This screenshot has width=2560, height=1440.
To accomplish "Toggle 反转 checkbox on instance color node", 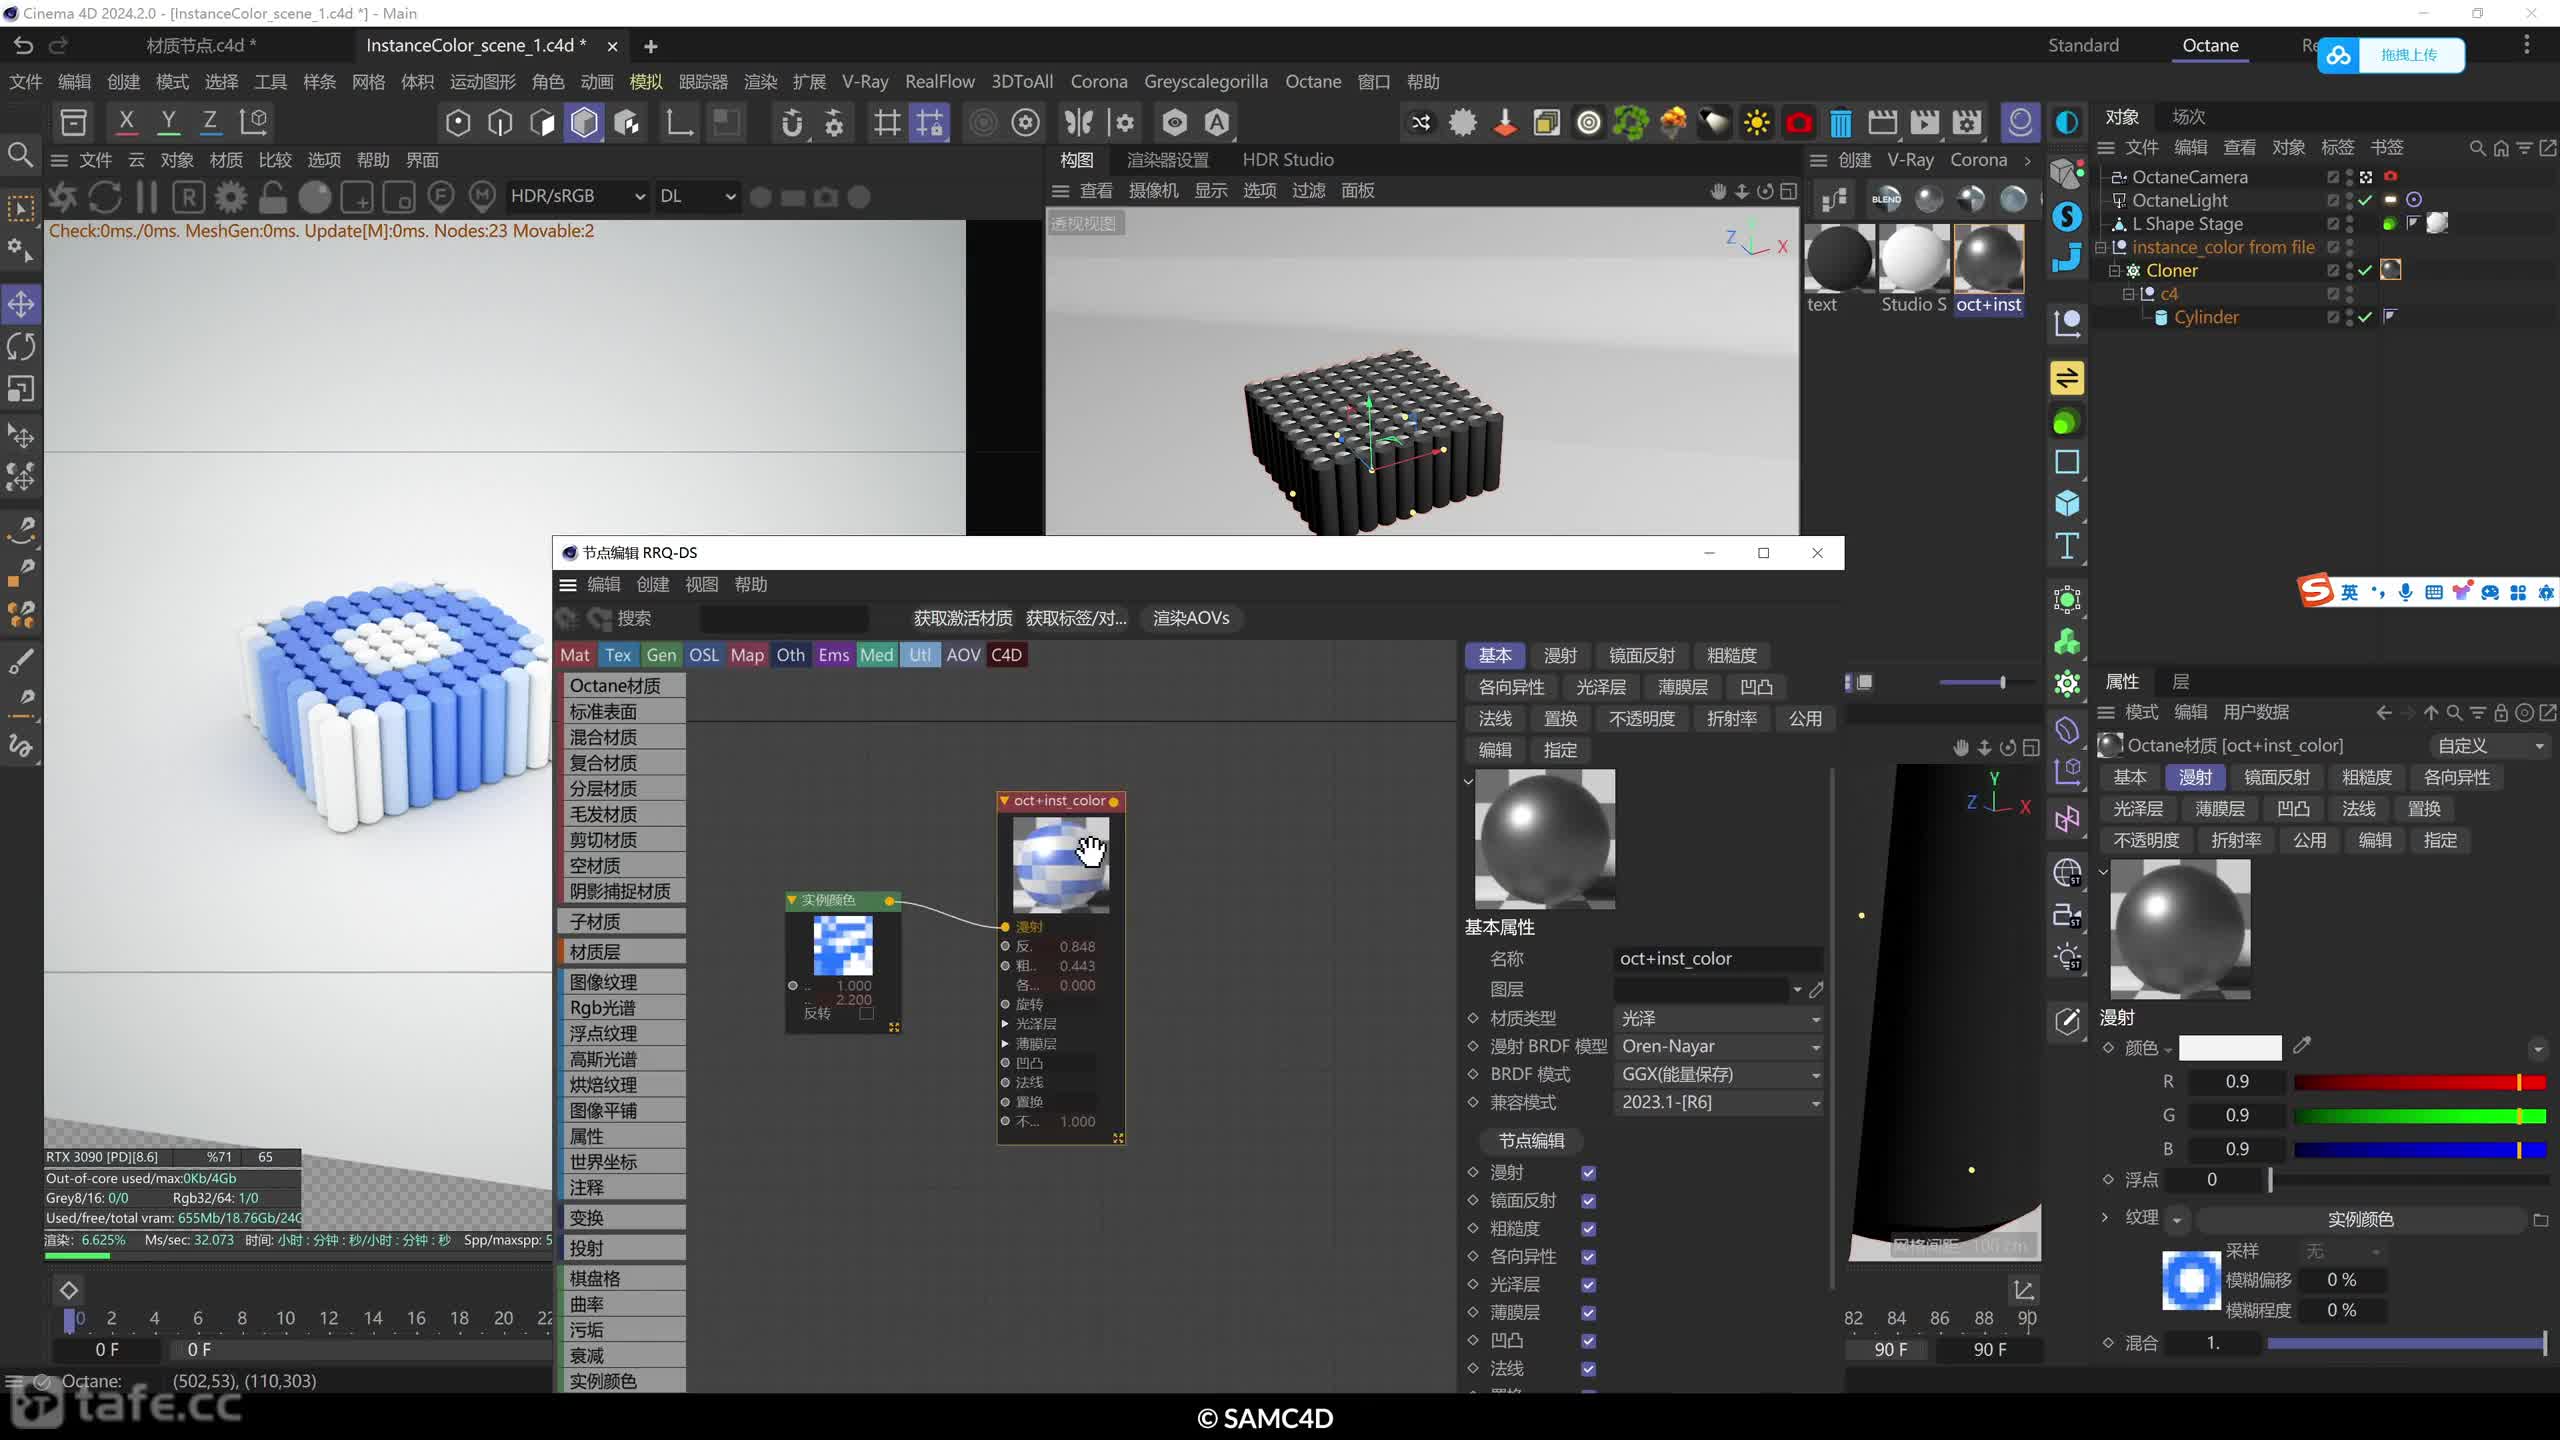I will (x=866, y=1013).
